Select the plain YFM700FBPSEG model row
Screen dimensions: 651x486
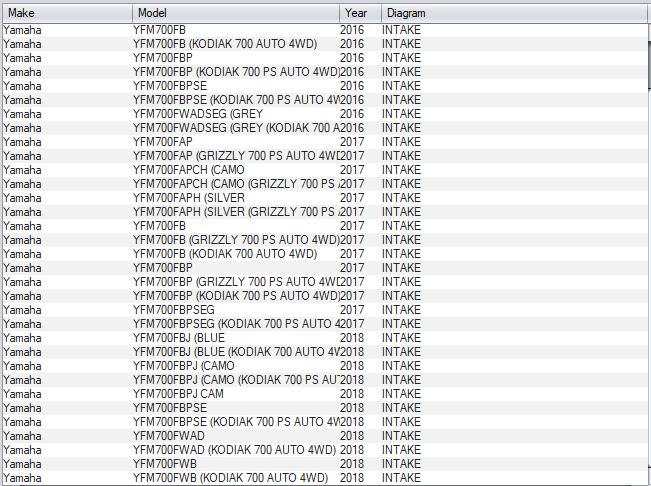[x=325, y=310]
